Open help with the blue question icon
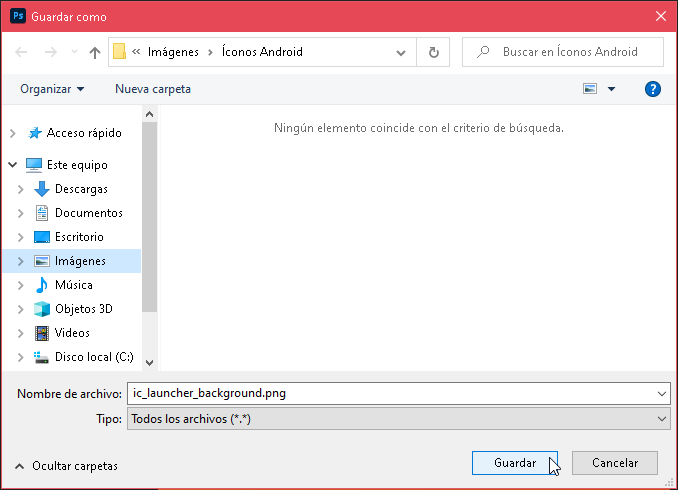Image resolution: width=678 pixels, height=490 pixels. point(652,89)
